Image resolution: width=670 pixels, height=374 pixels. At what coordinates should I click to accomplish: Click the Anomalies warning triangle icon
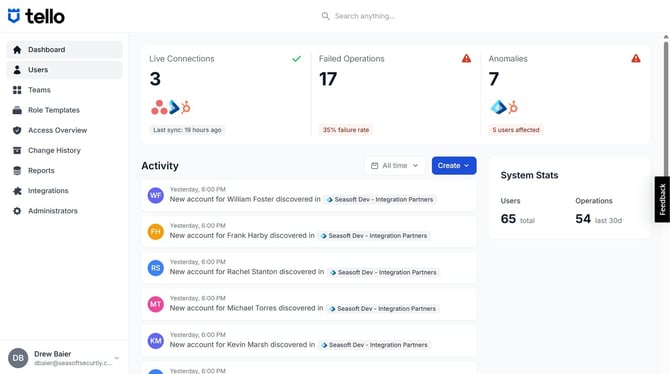(636, 59)
